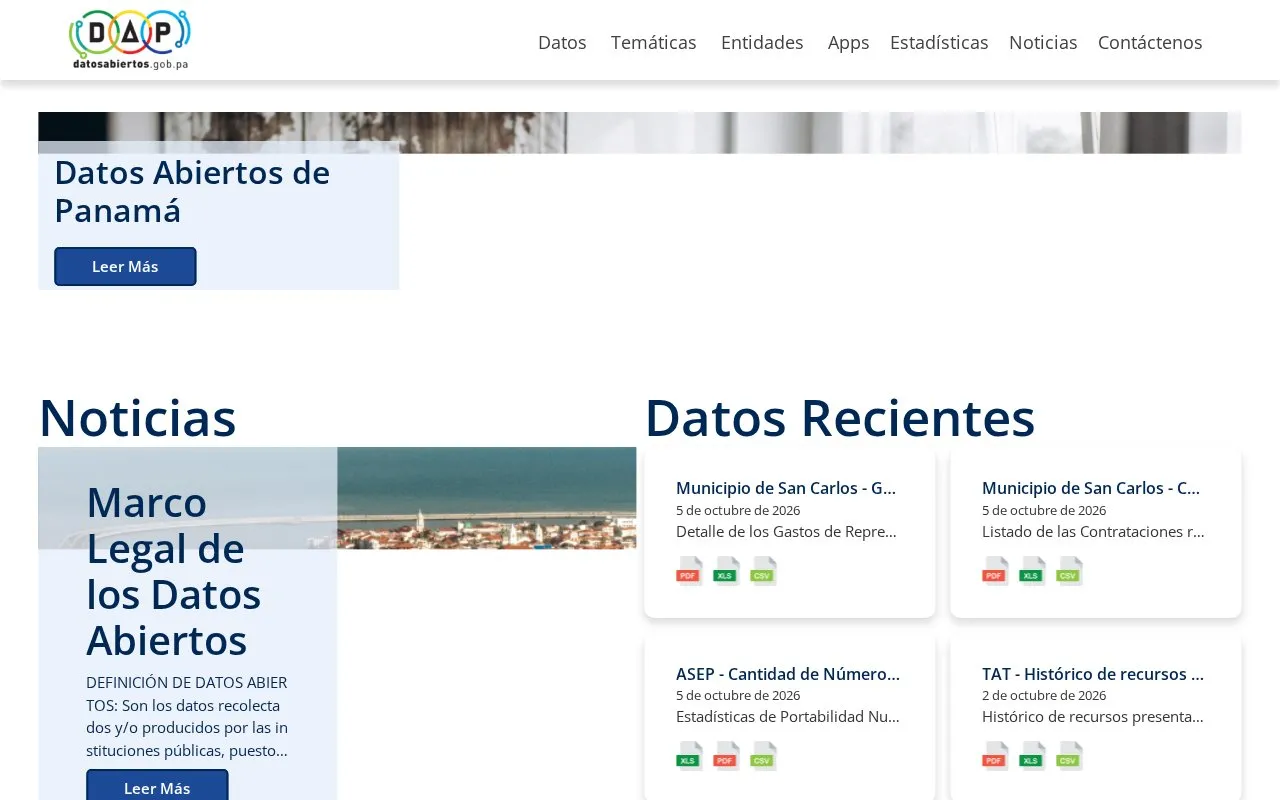Click the text 'Listado de las Contrataciones r...'

pyautogui.click(x=1093, y=532)
